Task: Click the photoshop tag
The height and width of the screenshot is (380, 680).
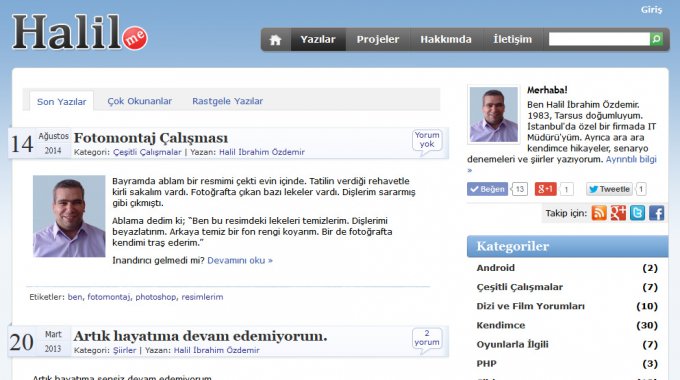Action: (156, 297)
